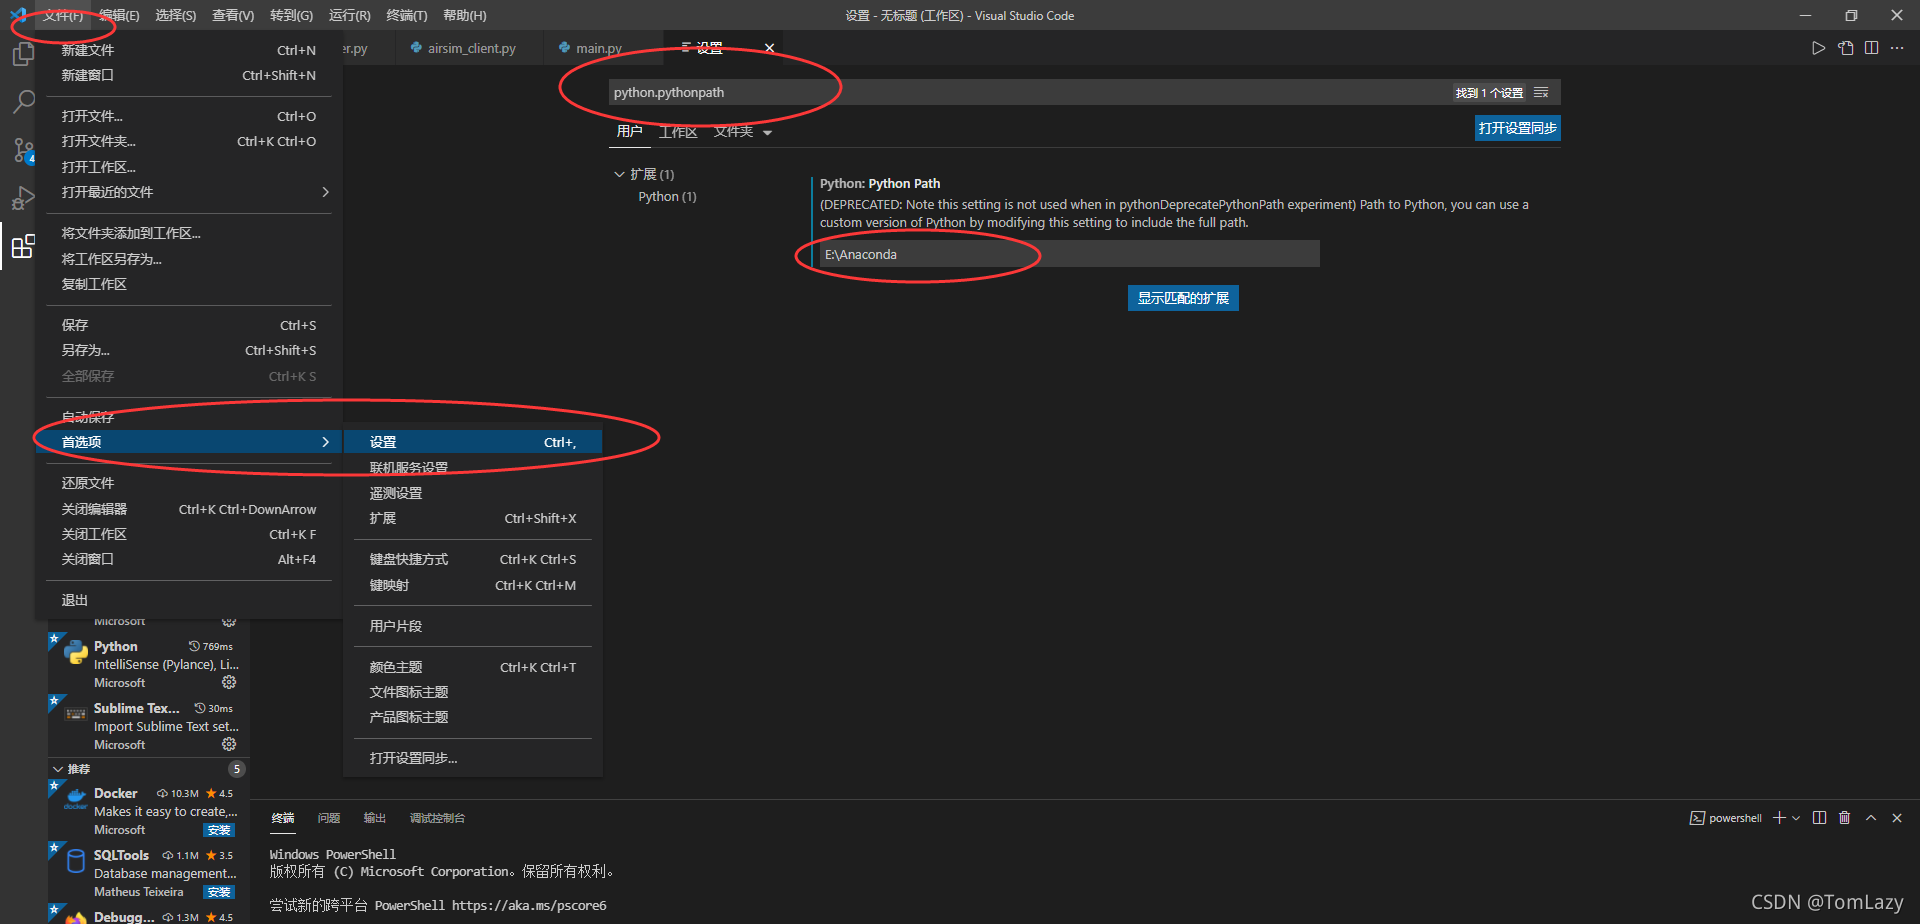Image resolution: width=1920 pixels, height=924 pixels.
Task: Open the Help menu
Action: click(x=465, y=15)
